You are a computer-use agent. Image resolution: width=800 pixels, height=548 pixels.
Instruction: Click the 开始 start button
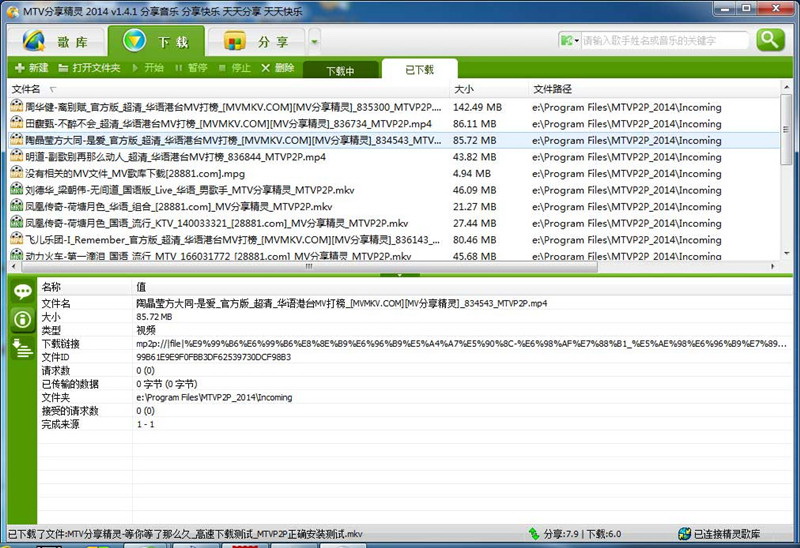(x=147, y=68)
